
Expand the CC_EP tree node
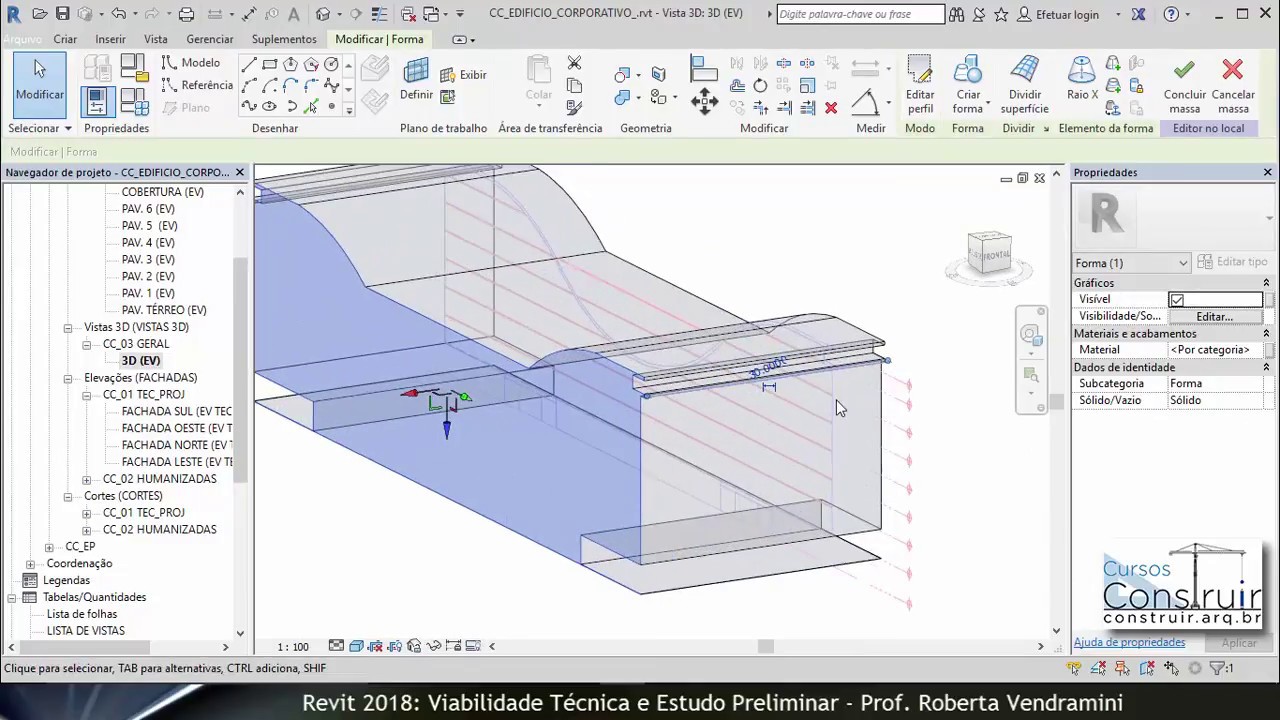click(49, 547)
